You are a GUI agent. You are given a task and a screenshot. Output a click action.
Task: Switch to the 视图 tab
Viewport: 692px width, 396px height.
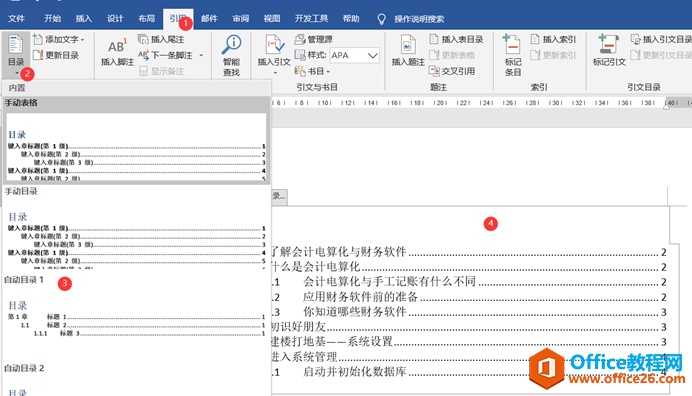[272, 19]
